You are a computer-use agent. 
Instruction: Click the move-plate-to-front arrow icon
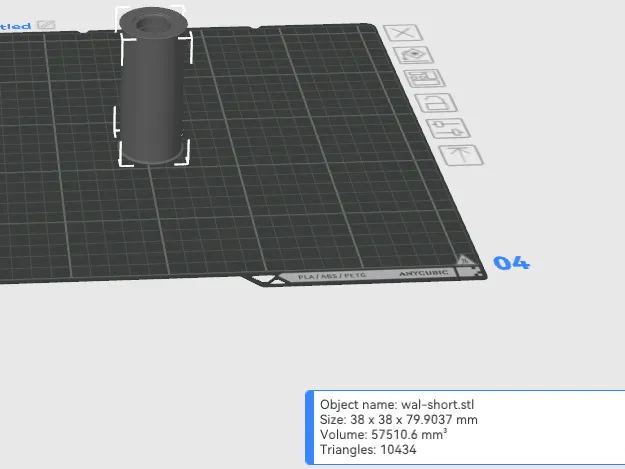(x=461, y=155)
